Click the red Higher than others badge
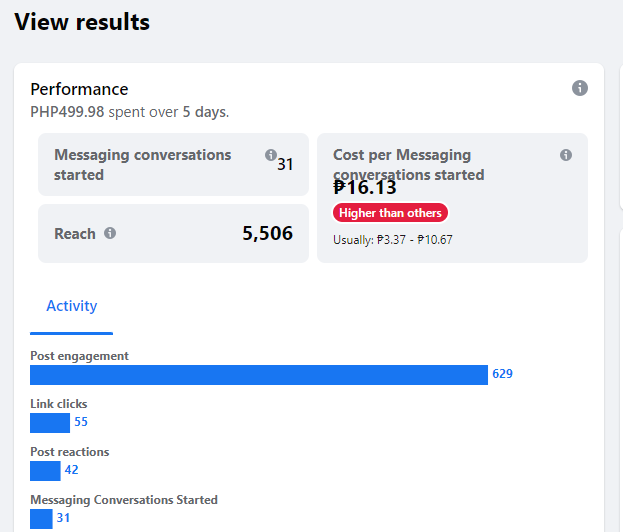 click(x=391, y=213)
